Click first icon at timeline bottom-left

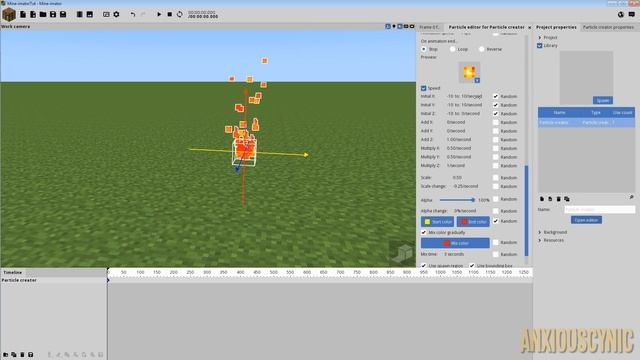[x=5, y=355]
